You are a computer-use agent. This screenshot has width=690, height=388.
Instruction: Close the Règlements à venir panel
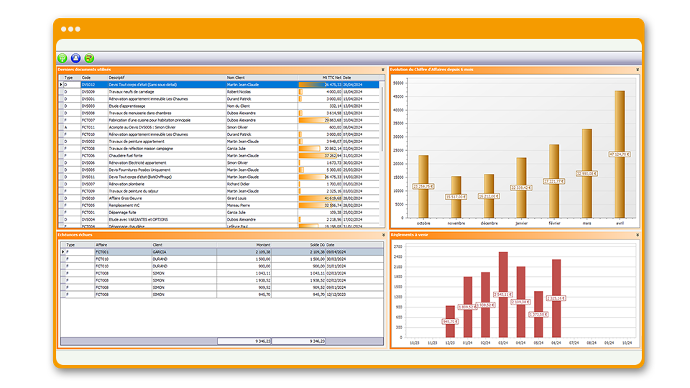point(638,235)
